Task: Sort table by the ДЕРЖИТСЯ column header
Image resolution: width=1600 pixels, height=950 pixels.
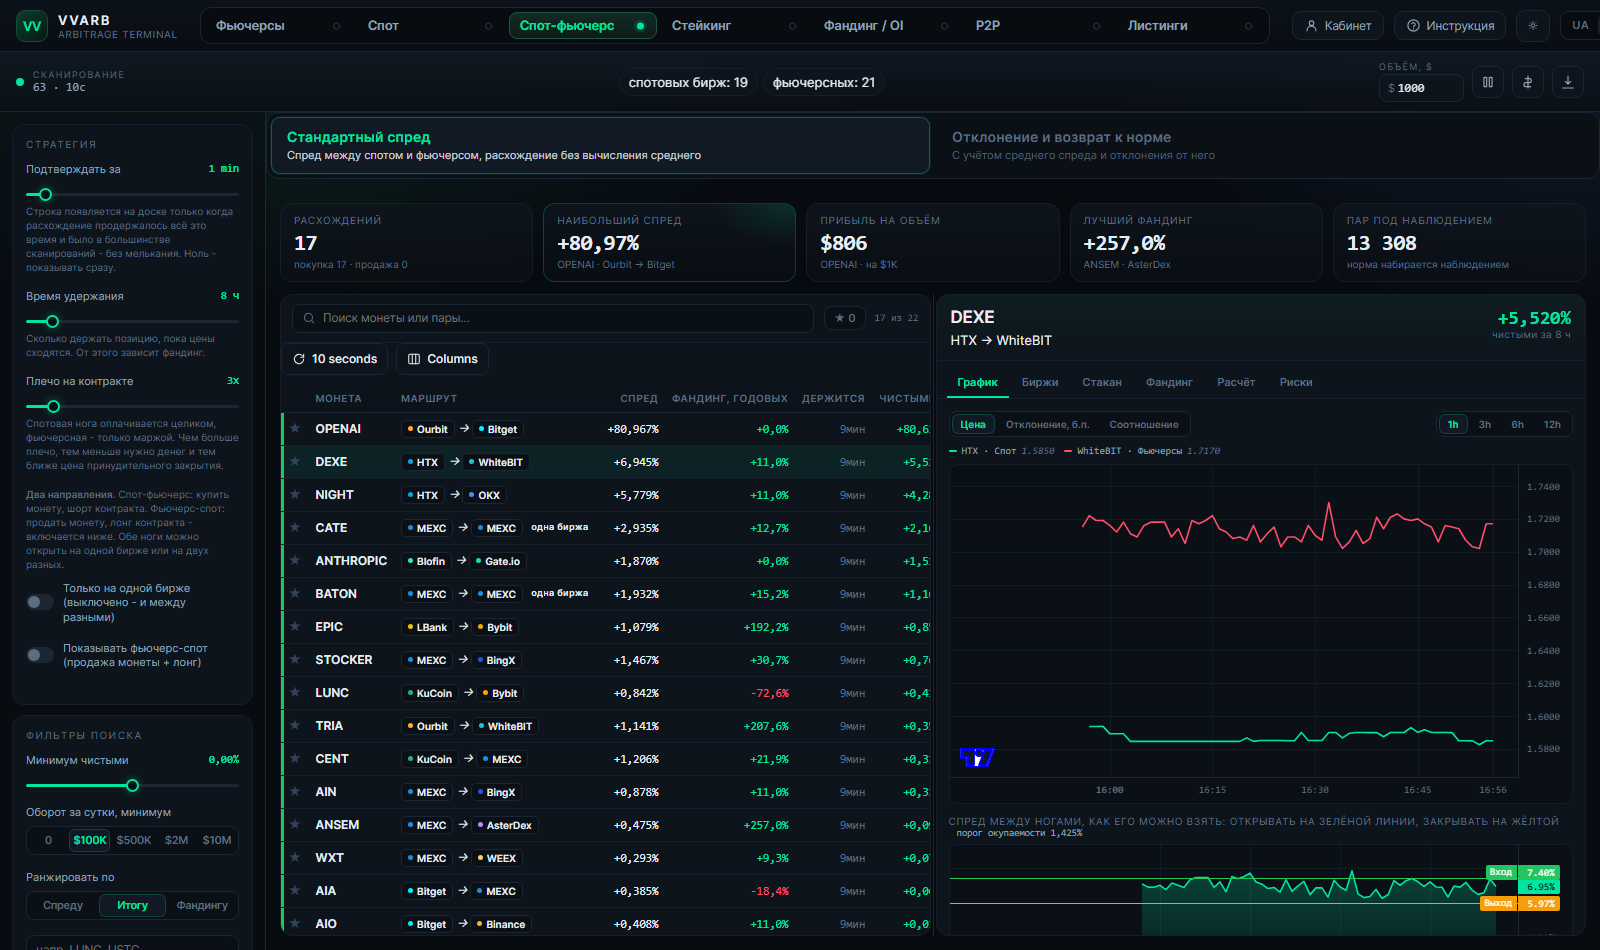Action: (x=833, y=399)
